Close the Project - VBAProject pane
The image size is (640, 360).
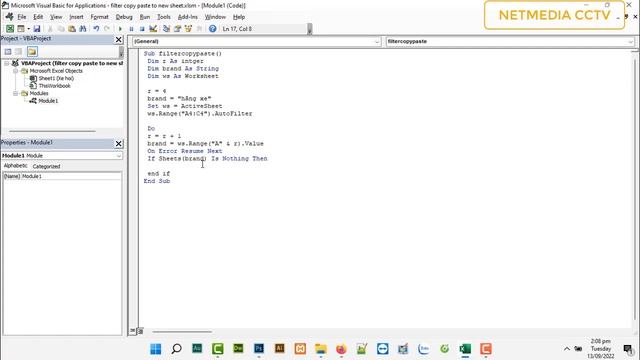pyautogui.click(x=118, y=39)
